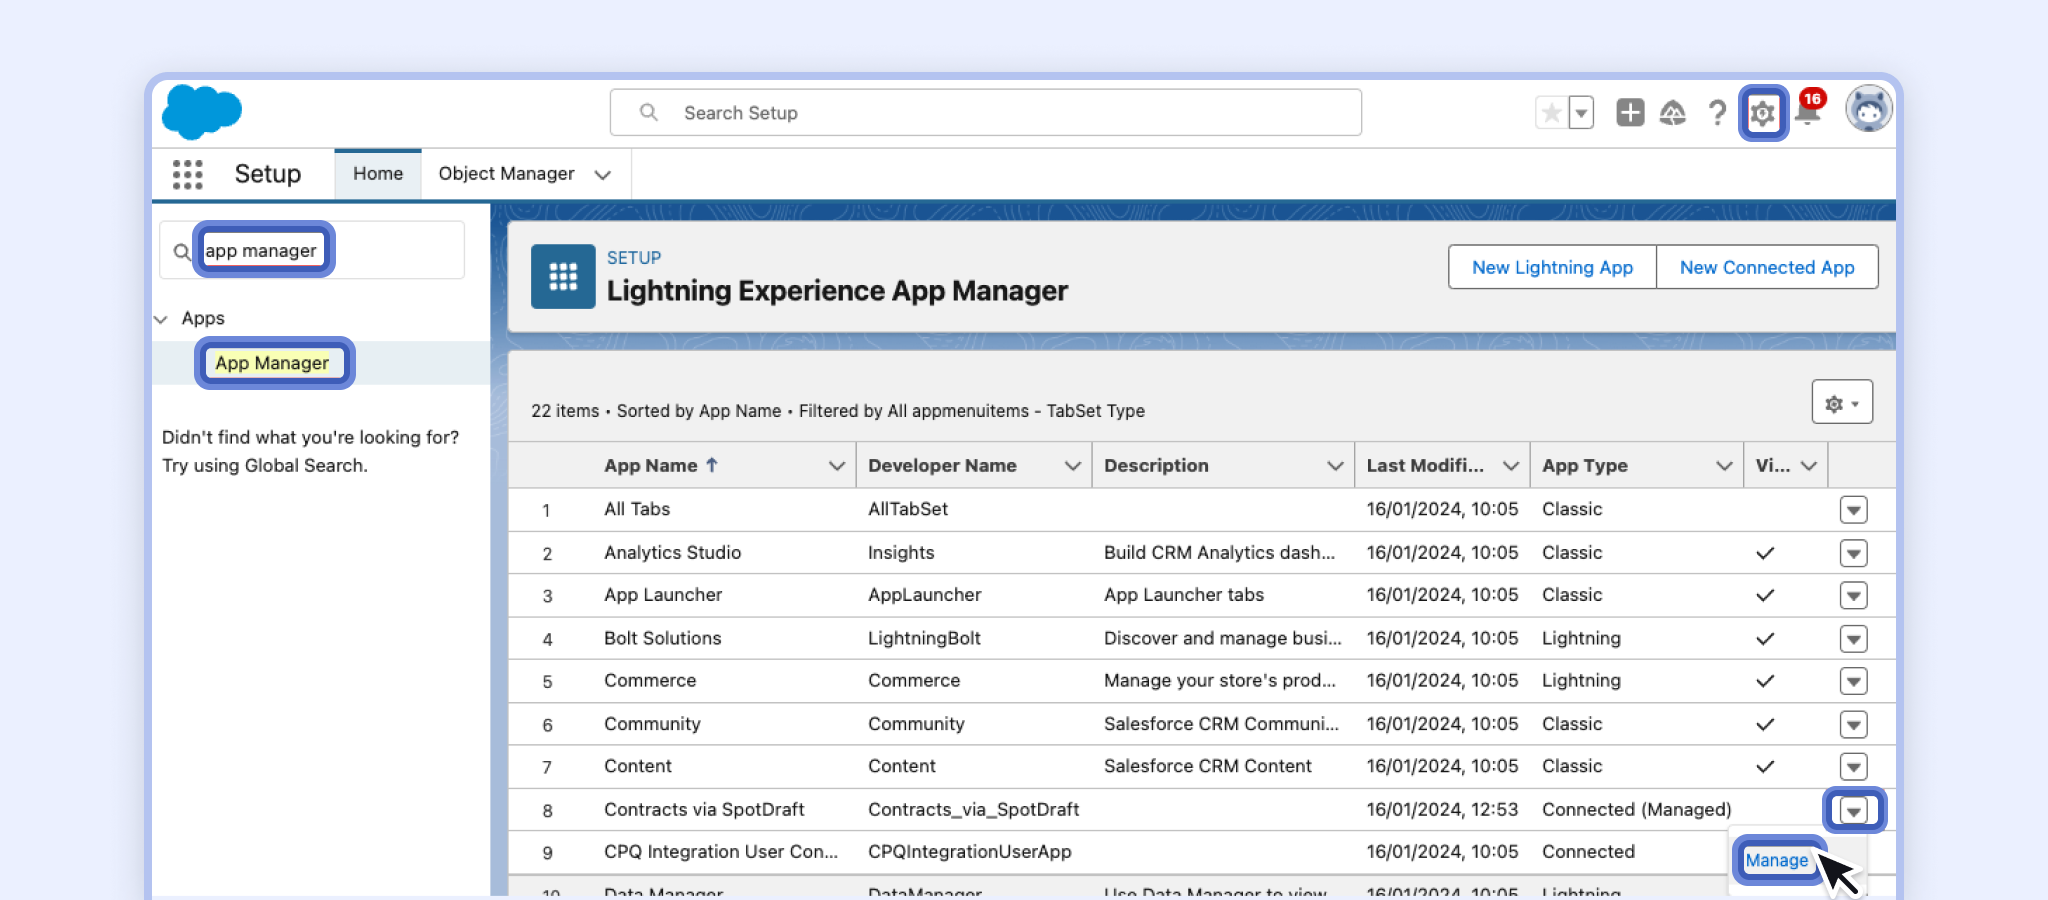The width and height of the screenshot is (2048, 900).
Task: Click the 'Insights' developer name cell
Action: [901, 553]
